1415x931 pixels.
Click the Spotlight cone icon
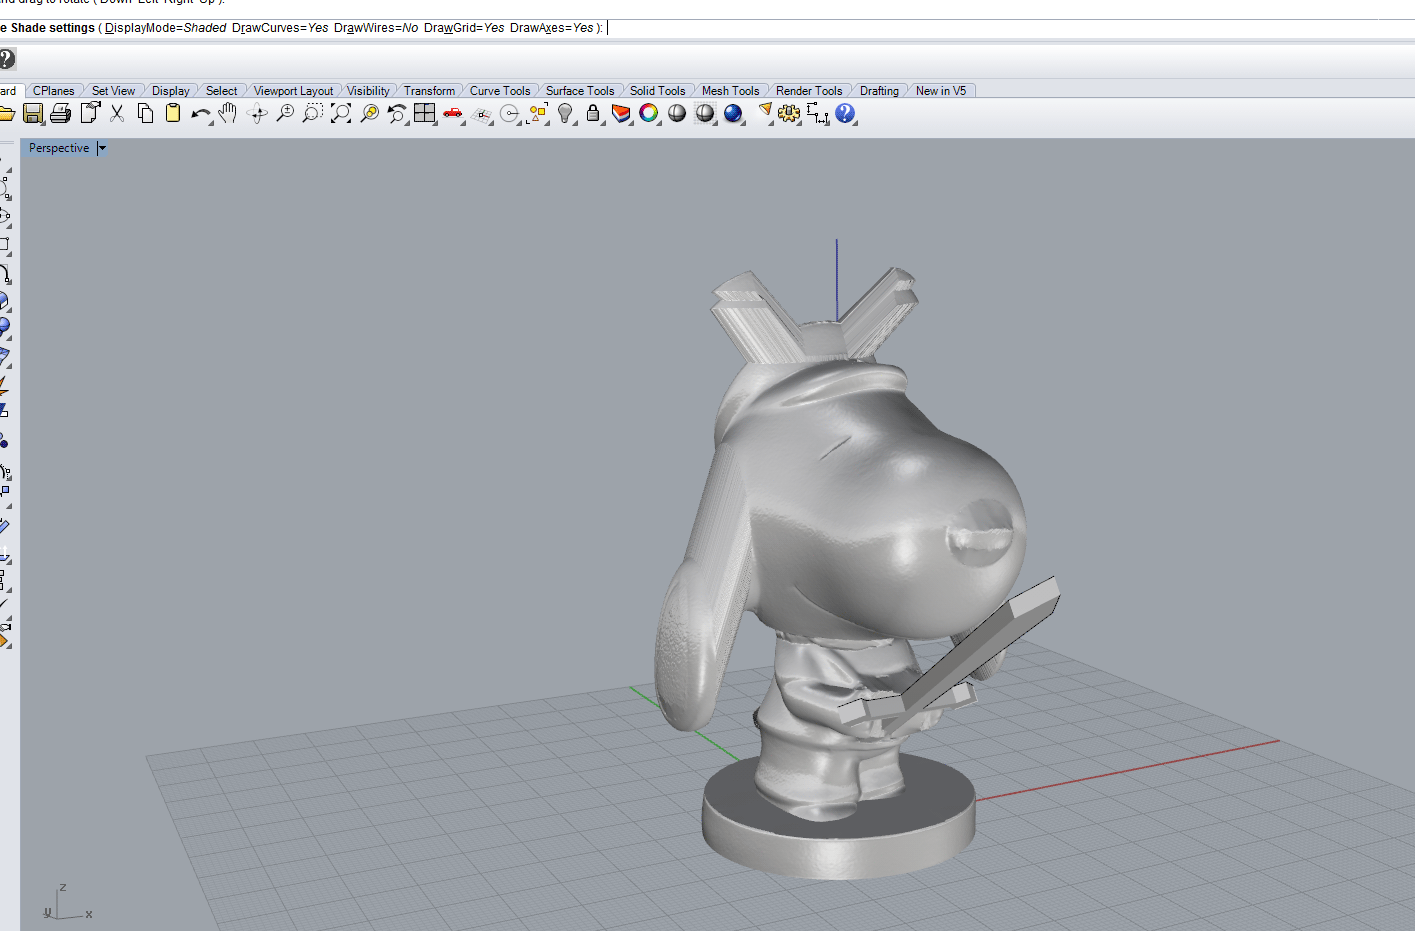tap(765, 111)
